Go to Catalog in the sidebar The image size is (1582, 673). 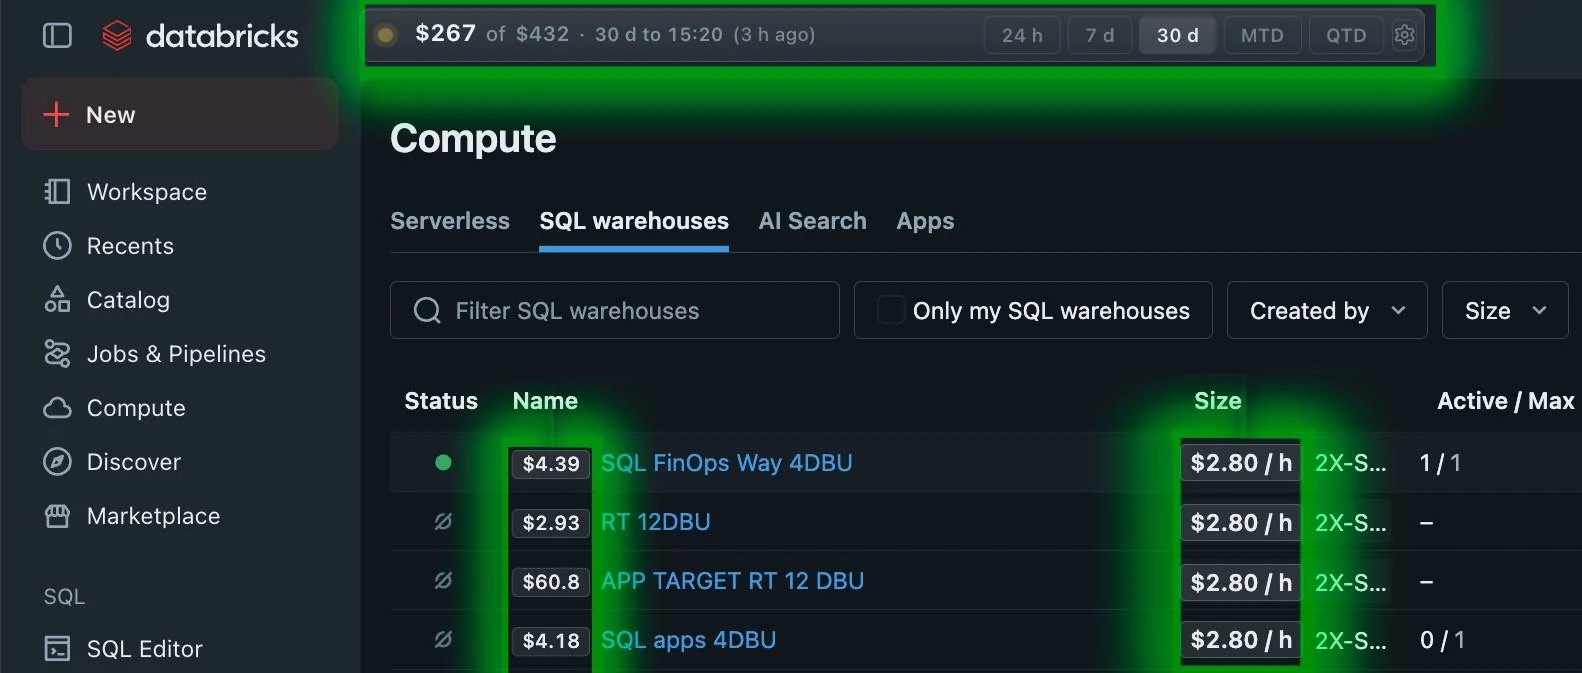[x=128, y=300]
